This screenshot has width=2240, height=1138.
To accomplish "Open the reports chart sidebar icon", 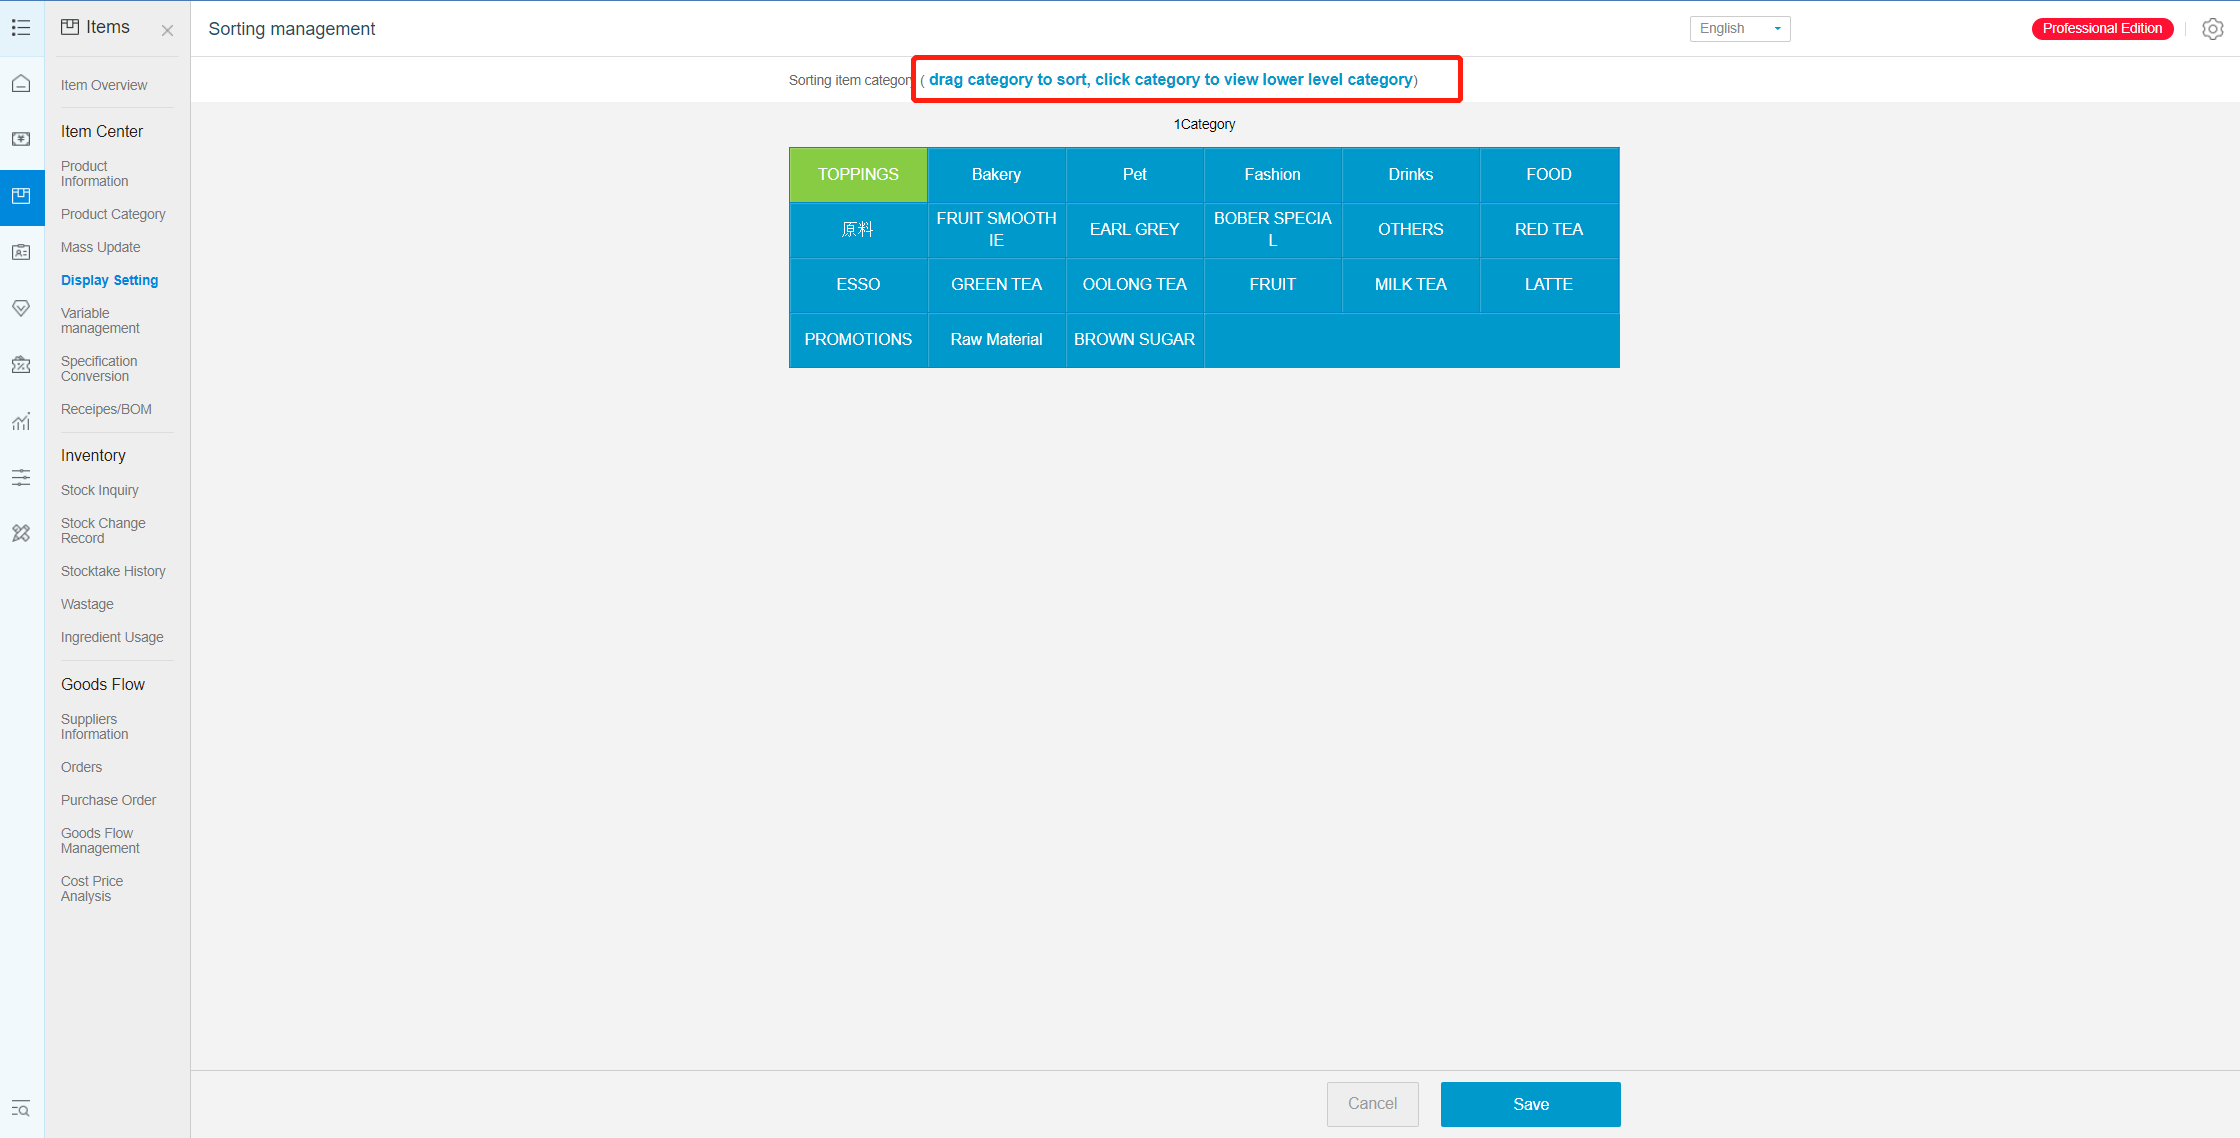I will (x=21, y=421).
